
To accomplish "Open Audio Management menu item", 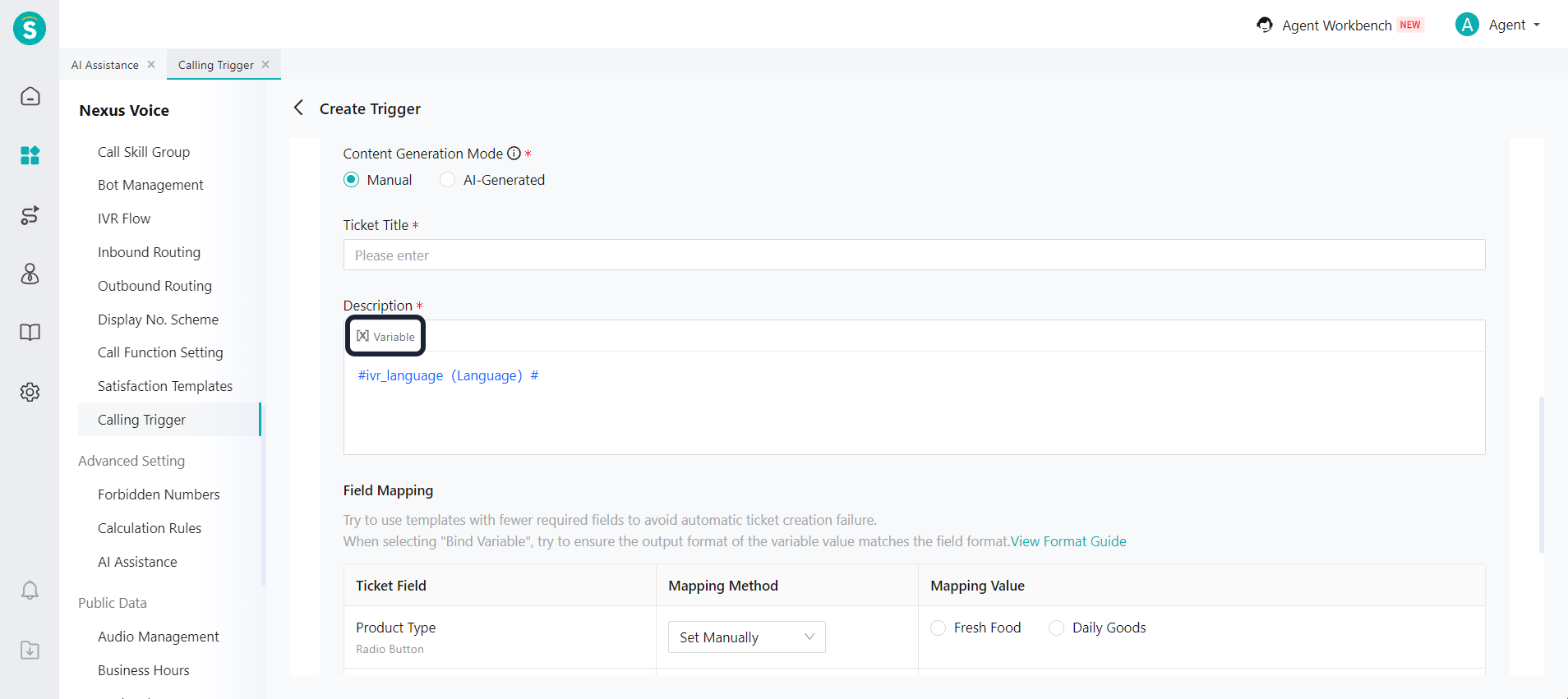I will click(x=158, y=636).
